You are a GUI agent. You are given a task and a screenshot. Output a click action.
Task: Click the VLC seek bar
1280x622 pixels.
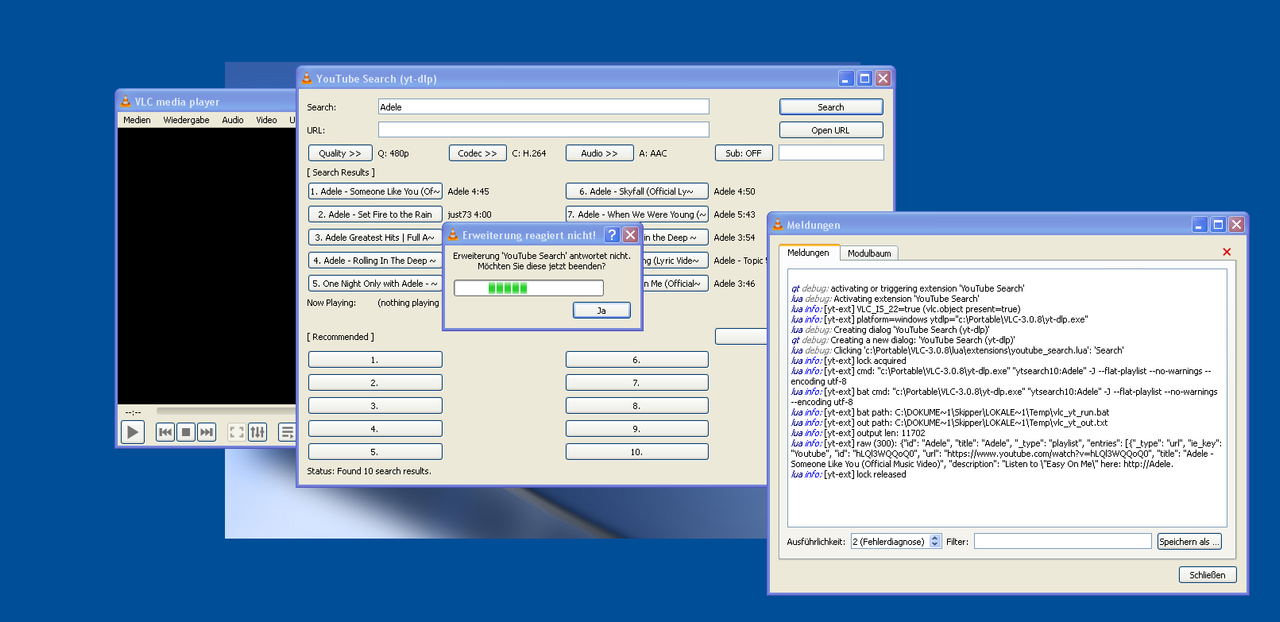225,410
